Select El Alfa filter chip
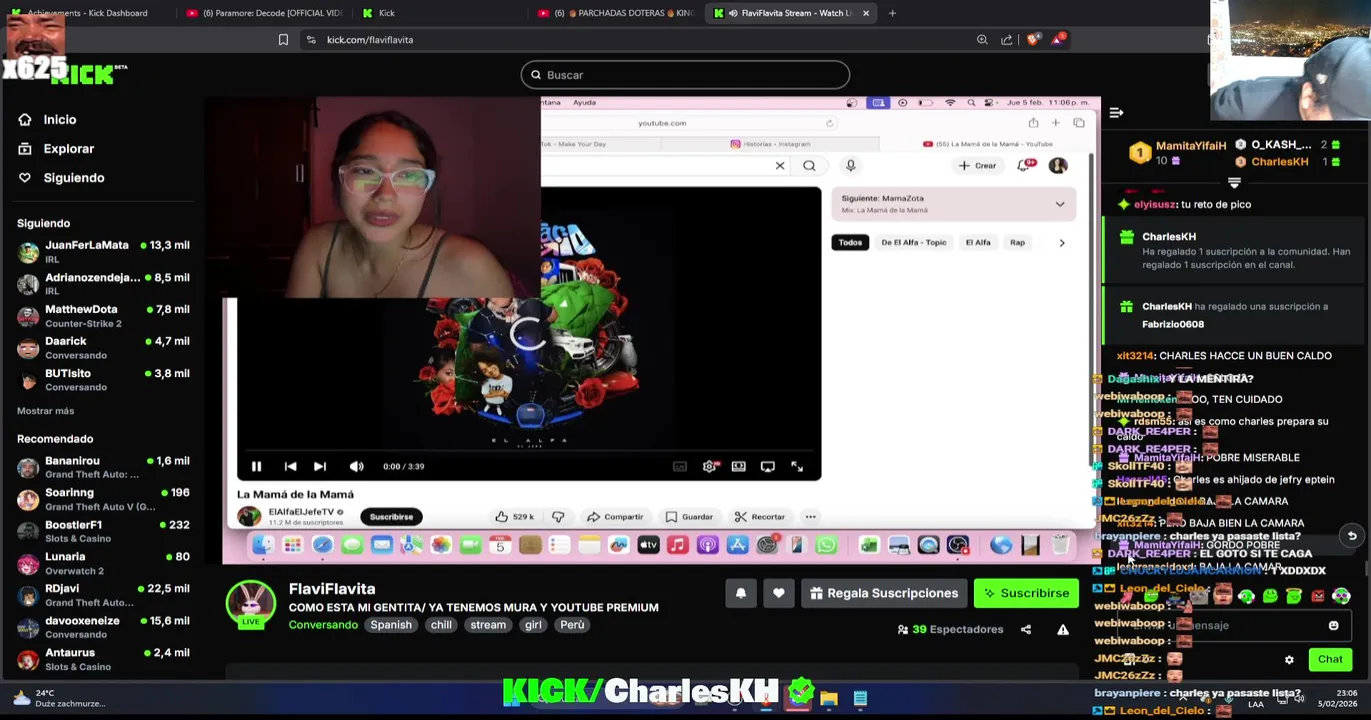1371x720 pixels. [978, 242]
